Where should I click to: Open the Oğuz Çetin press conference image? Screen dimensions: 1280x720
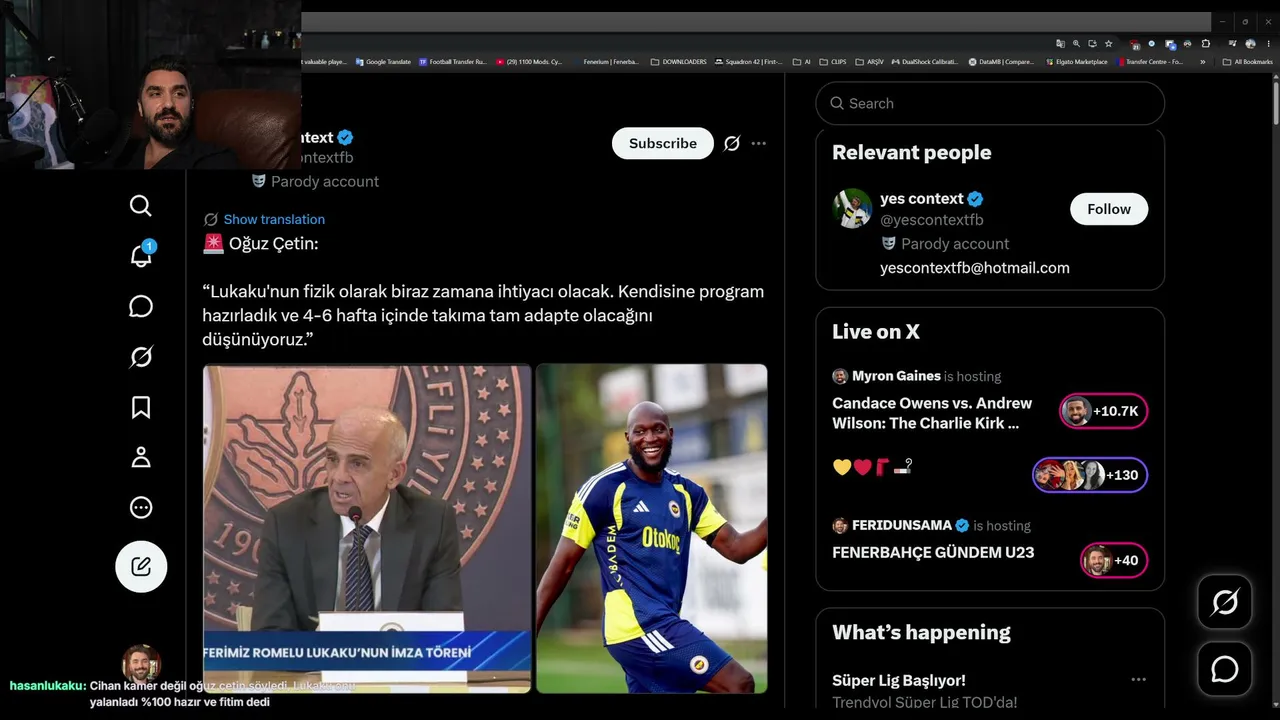point(367,529)
